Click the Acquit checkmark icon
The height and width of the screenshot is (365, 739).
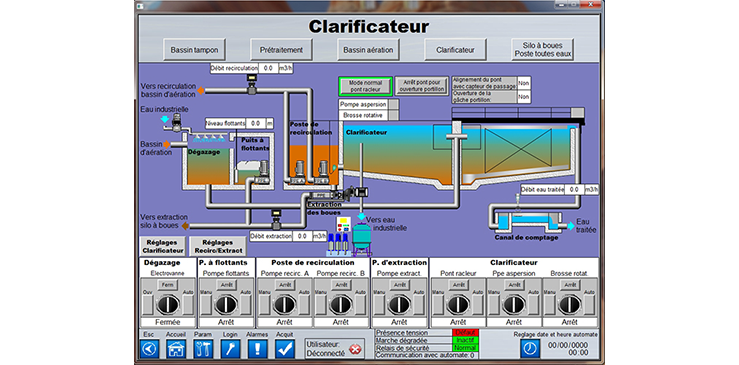point(285,348)
